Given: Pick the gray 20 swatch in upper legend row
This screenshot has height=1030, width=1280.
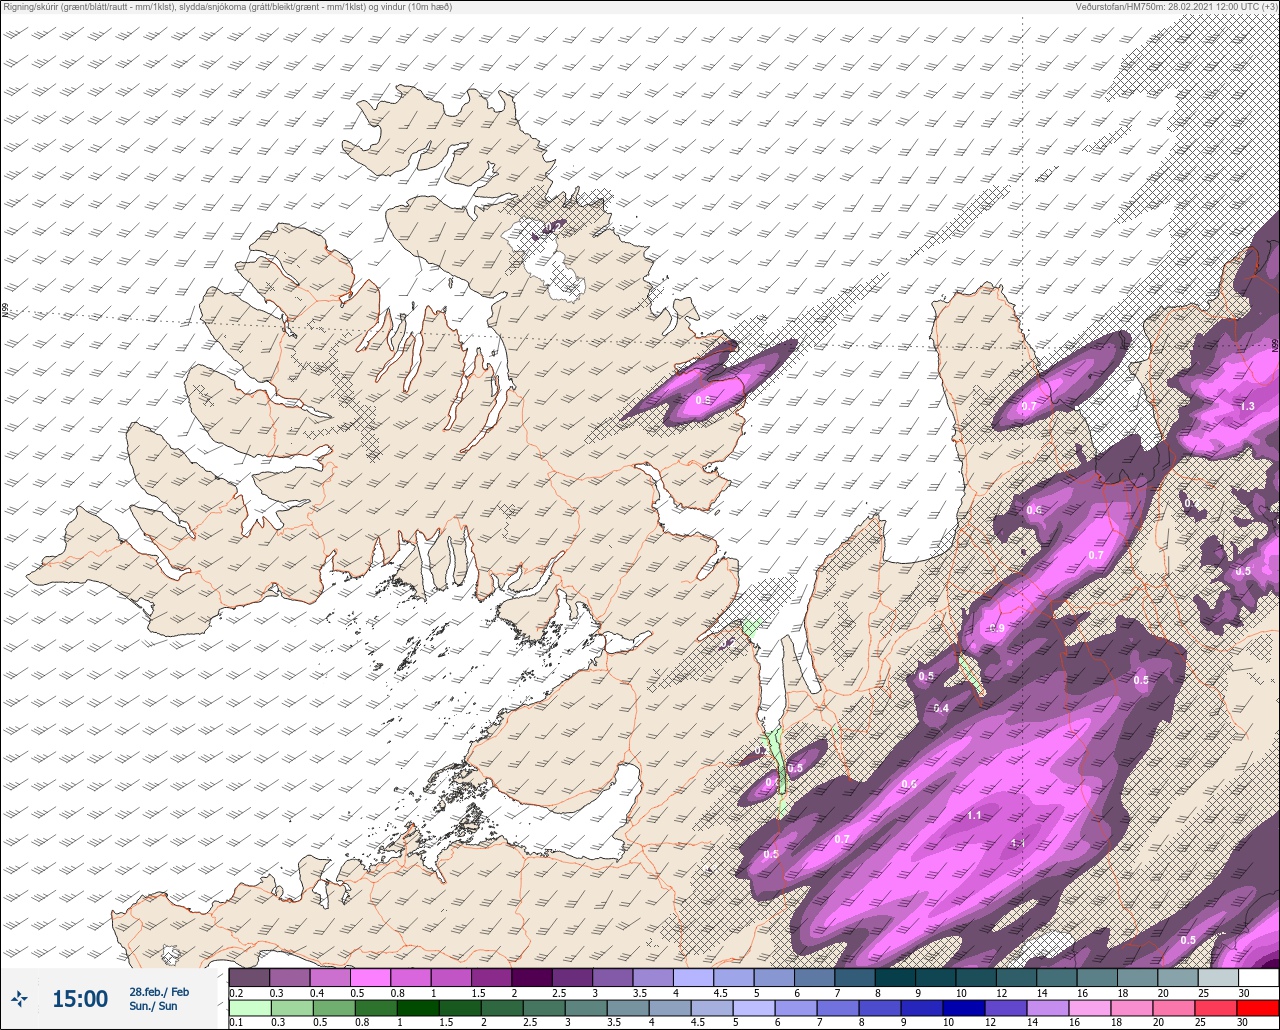Looking at the screenshot, I should pos(1177,977).
